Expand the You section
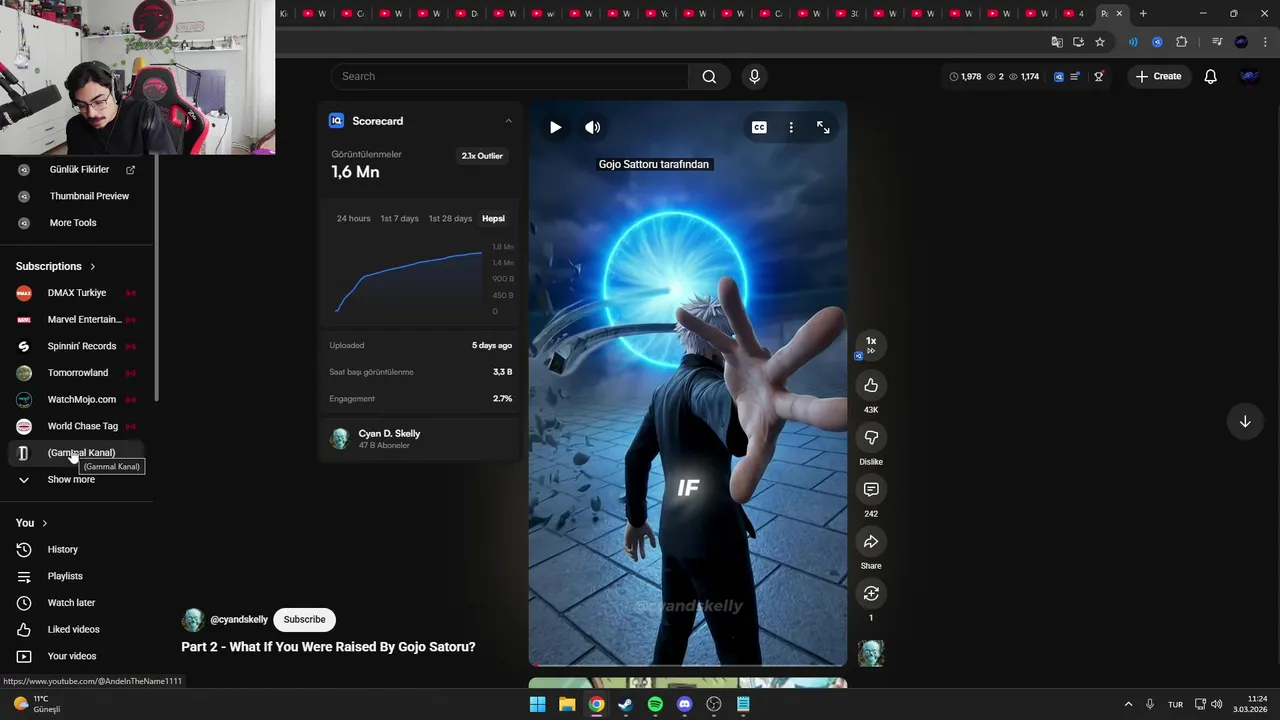The height and width of the screenshot is (720, 1280). click(x=32, y=523)
